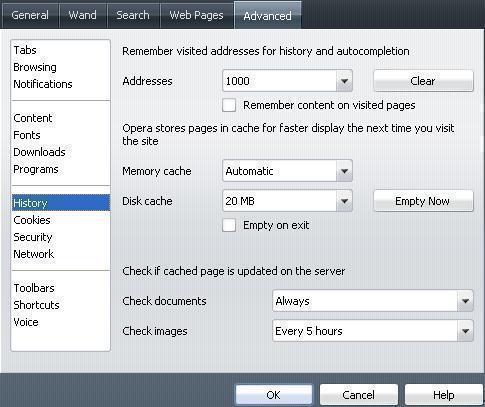Screen dimensions: 485x407
Task: Confirm settings with the OK button
Action: pyautogui.click(x=274, y=395)
